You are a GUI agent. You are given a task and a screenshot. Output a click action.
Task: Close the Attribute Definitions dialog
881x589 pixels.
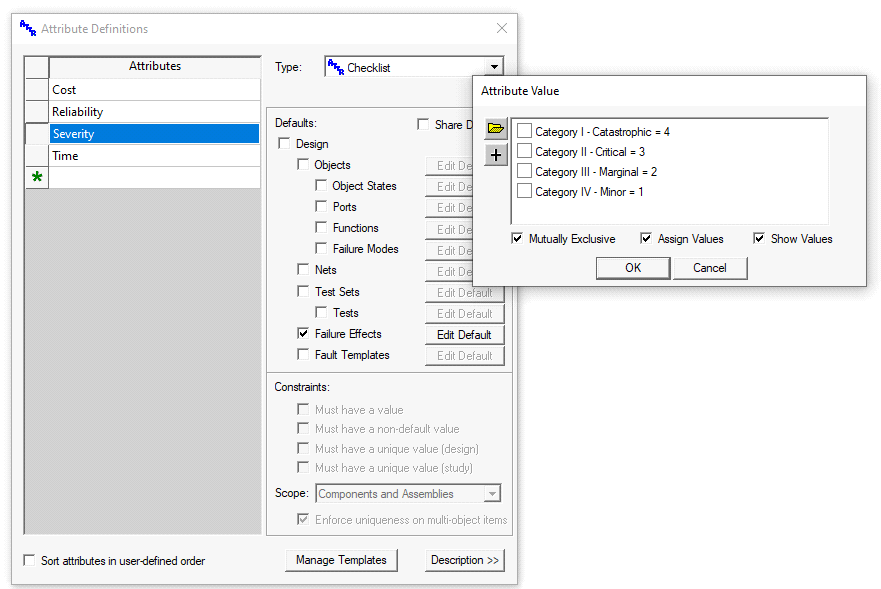click(x=502, y=29)
